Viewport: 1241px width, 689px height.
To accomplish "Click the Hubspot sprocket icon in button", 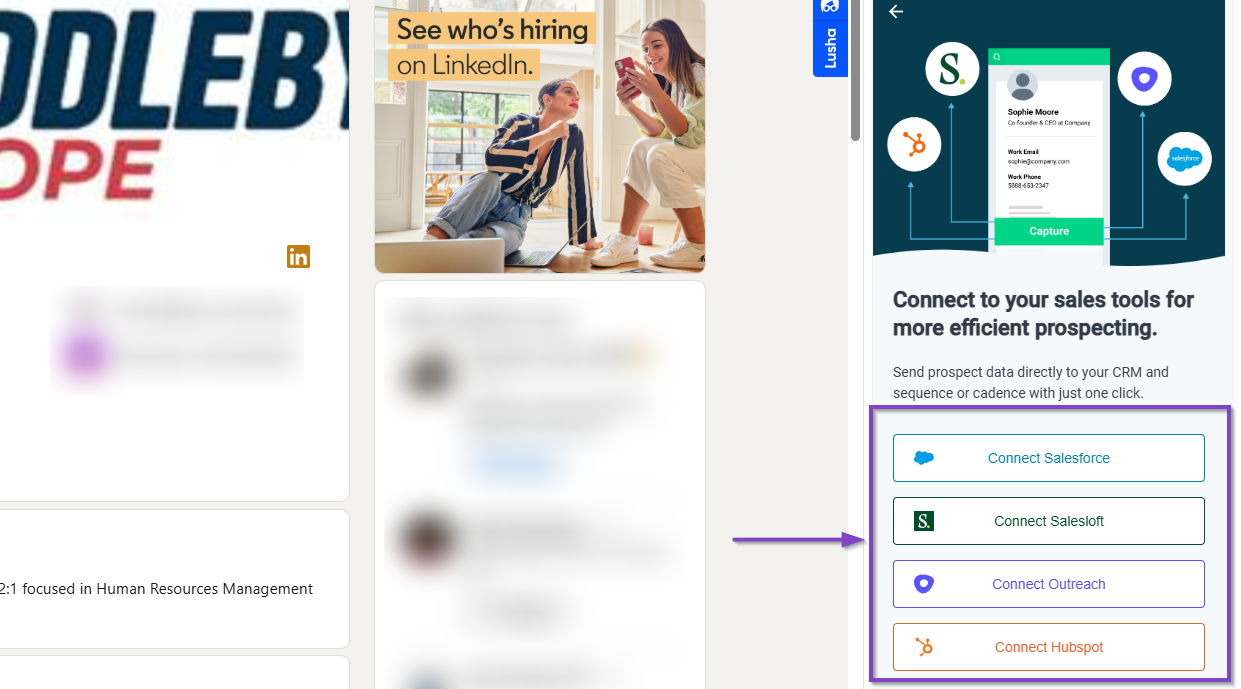I will pyautogui.click(x=924, y=647).
